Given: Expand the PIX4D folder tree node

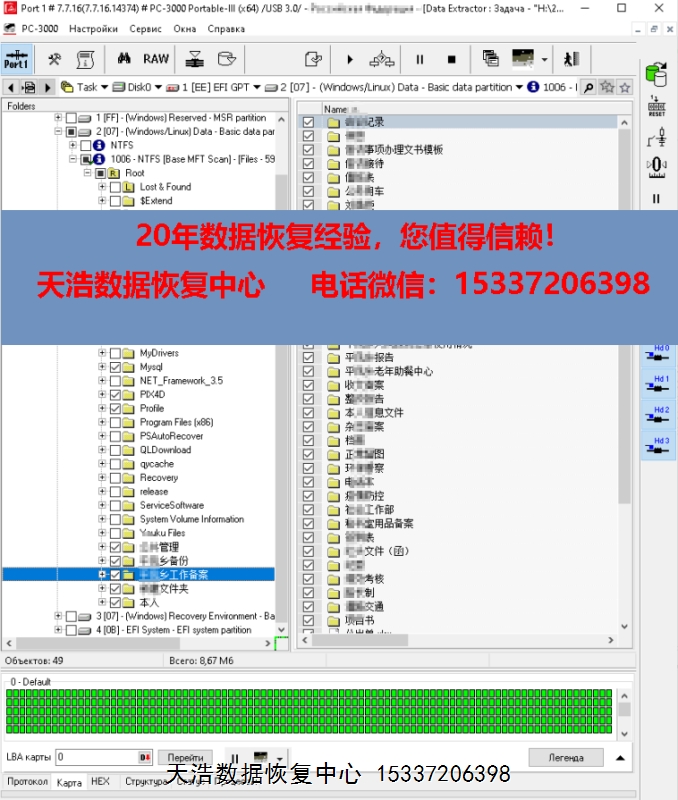Looking at the screenshot, I should (x=102, y=395).
